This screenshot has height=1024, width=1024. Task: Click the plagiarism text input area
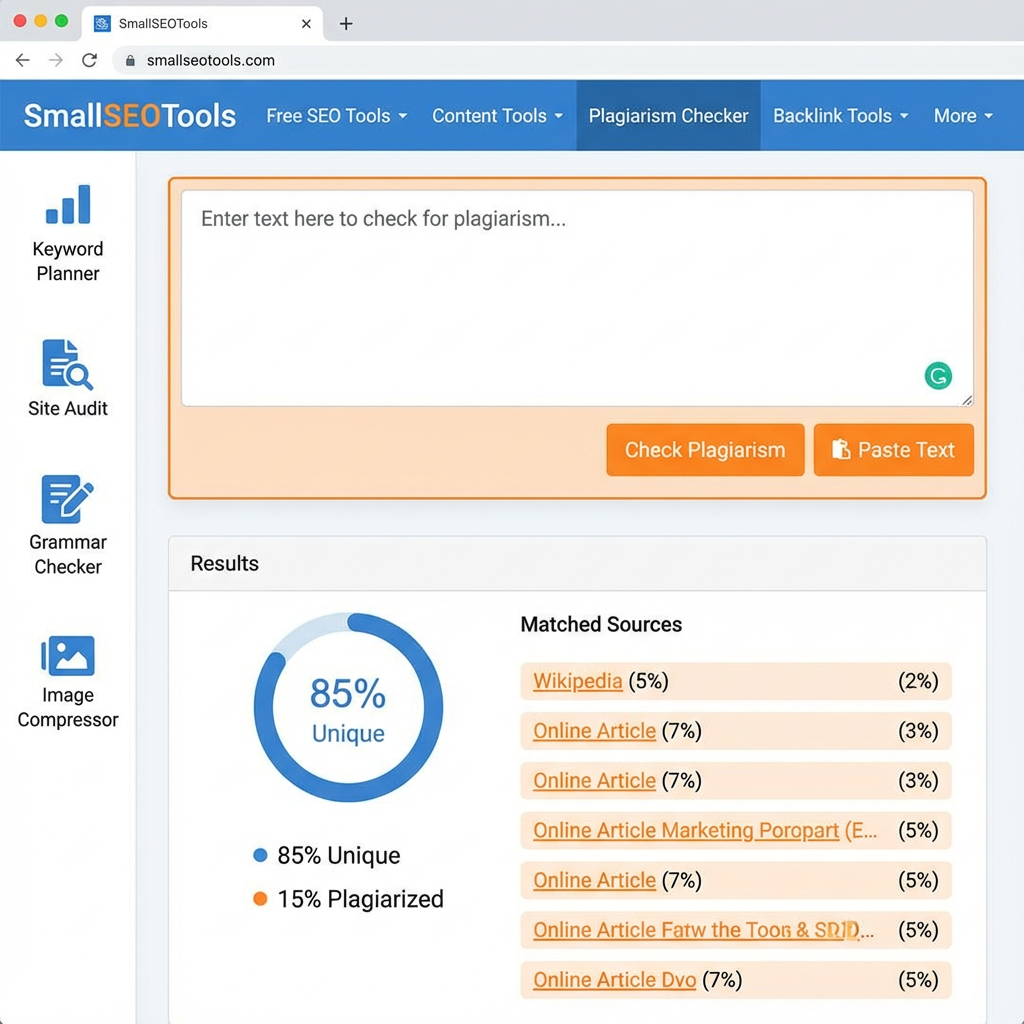click(x=577, y=298)
